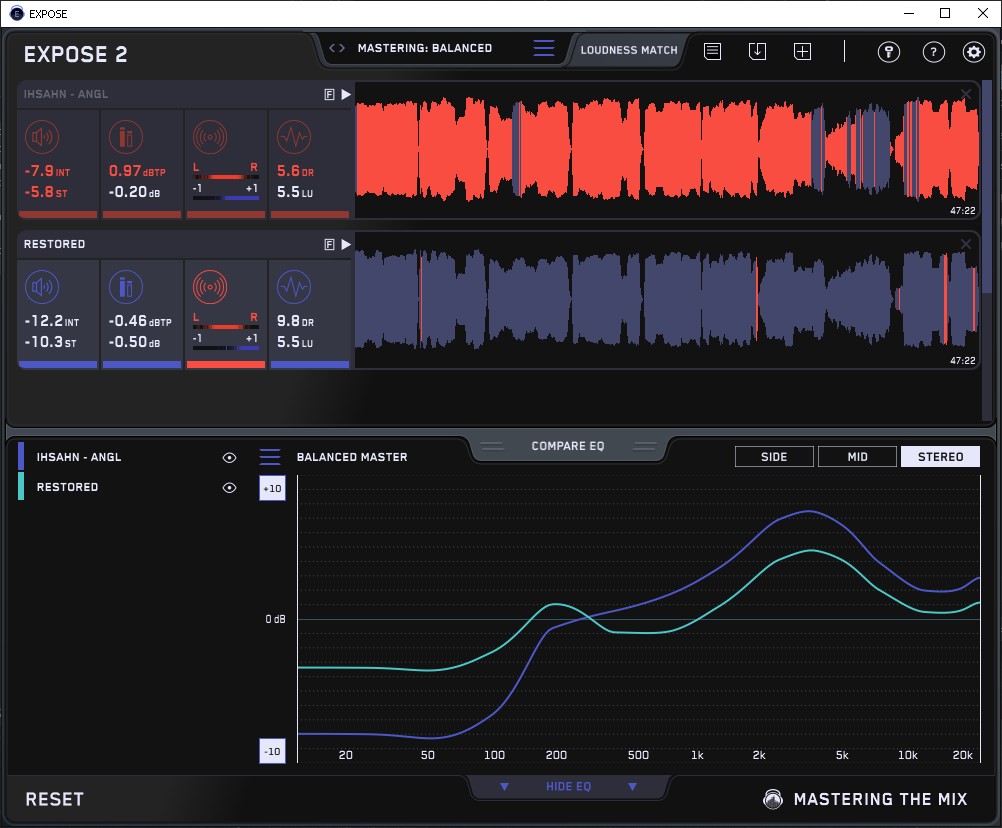This screenshot has height=828, width=1002.
Task: Click the dynamic range waveform icon for IHSAHN track
Action: [x=292, y=137]
